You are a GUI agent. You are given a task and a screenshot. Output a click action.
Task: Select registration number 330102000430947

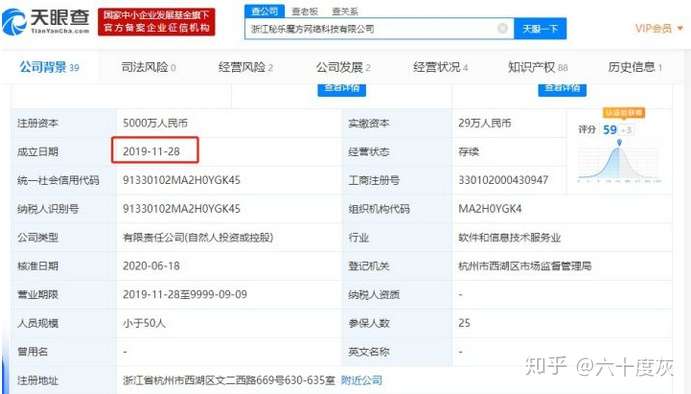point(503,180)
